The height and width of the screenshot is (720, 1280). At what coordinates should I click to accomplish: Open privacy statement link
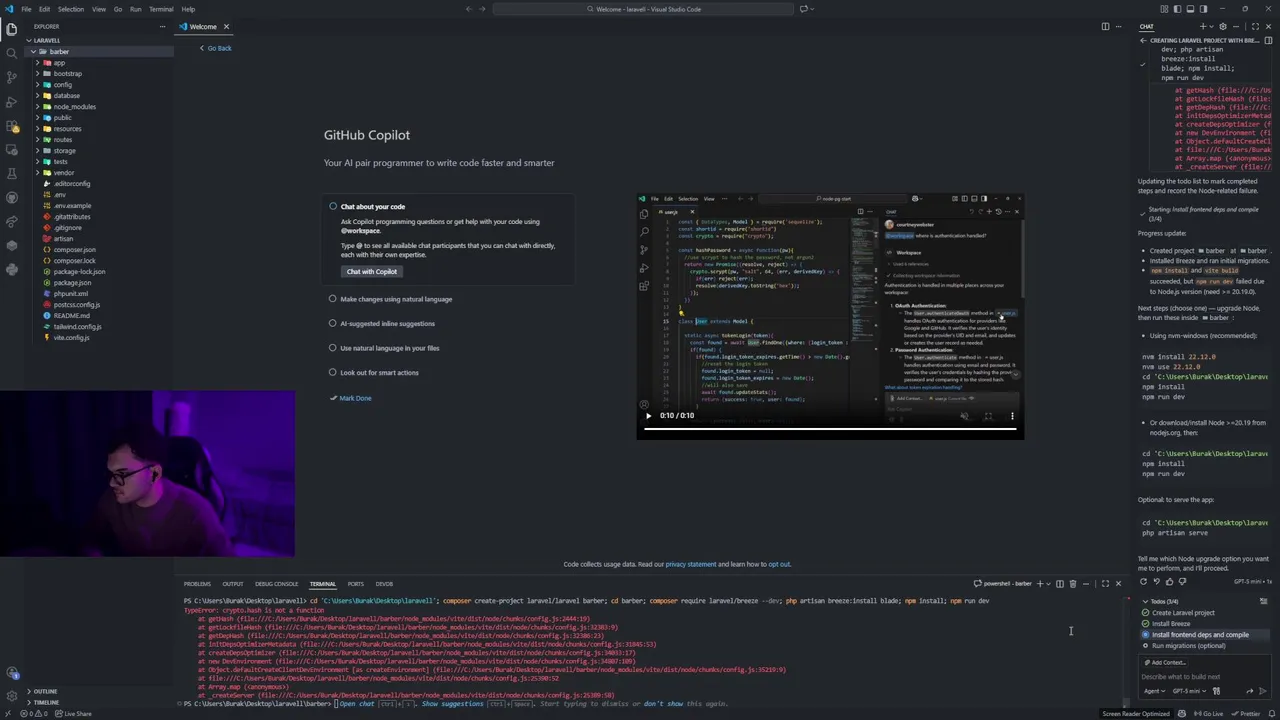point(690,564)
